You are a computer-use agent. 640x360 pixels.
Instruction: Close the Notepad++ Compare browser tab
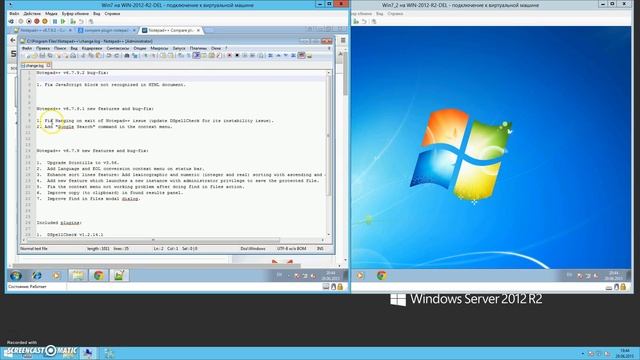[x=198, y=30]
